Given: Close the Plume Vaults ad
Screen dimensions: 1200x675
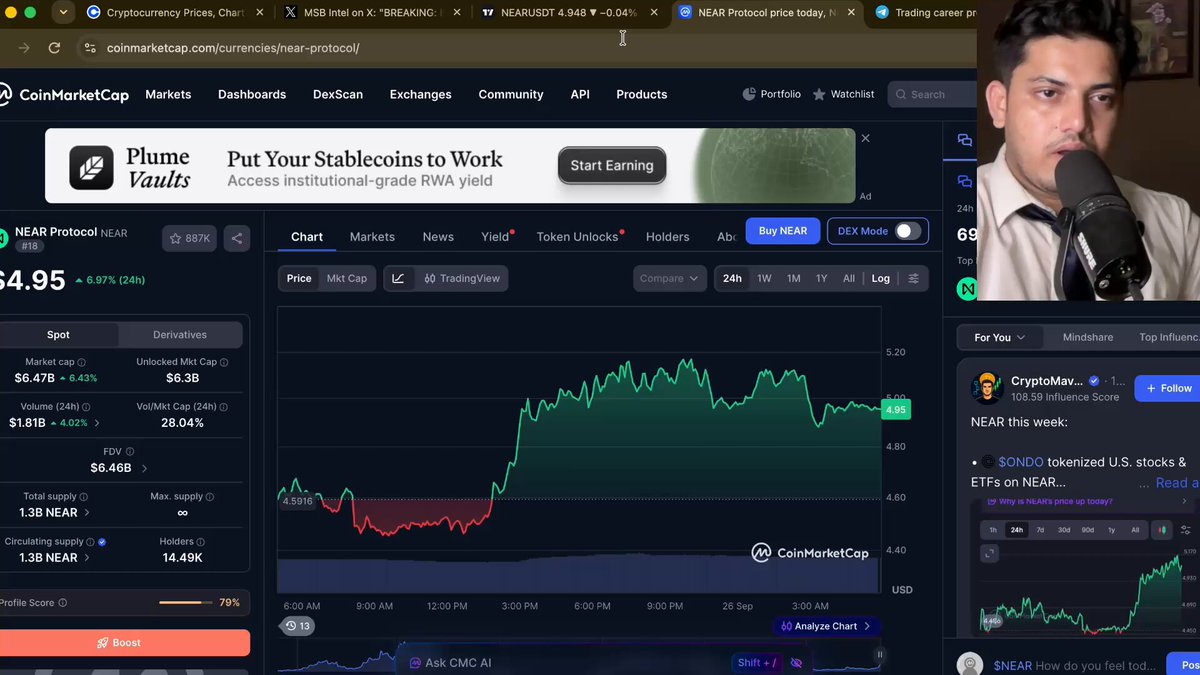Looking at the screenshot, I should [x=866, y=138].
